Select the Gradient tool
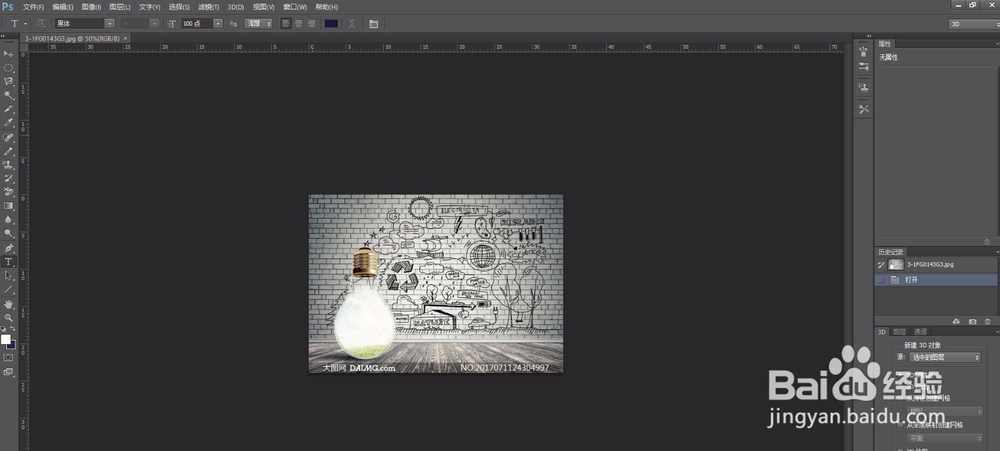The height and width of the screenshot is (451, 1000). [9, 206]
